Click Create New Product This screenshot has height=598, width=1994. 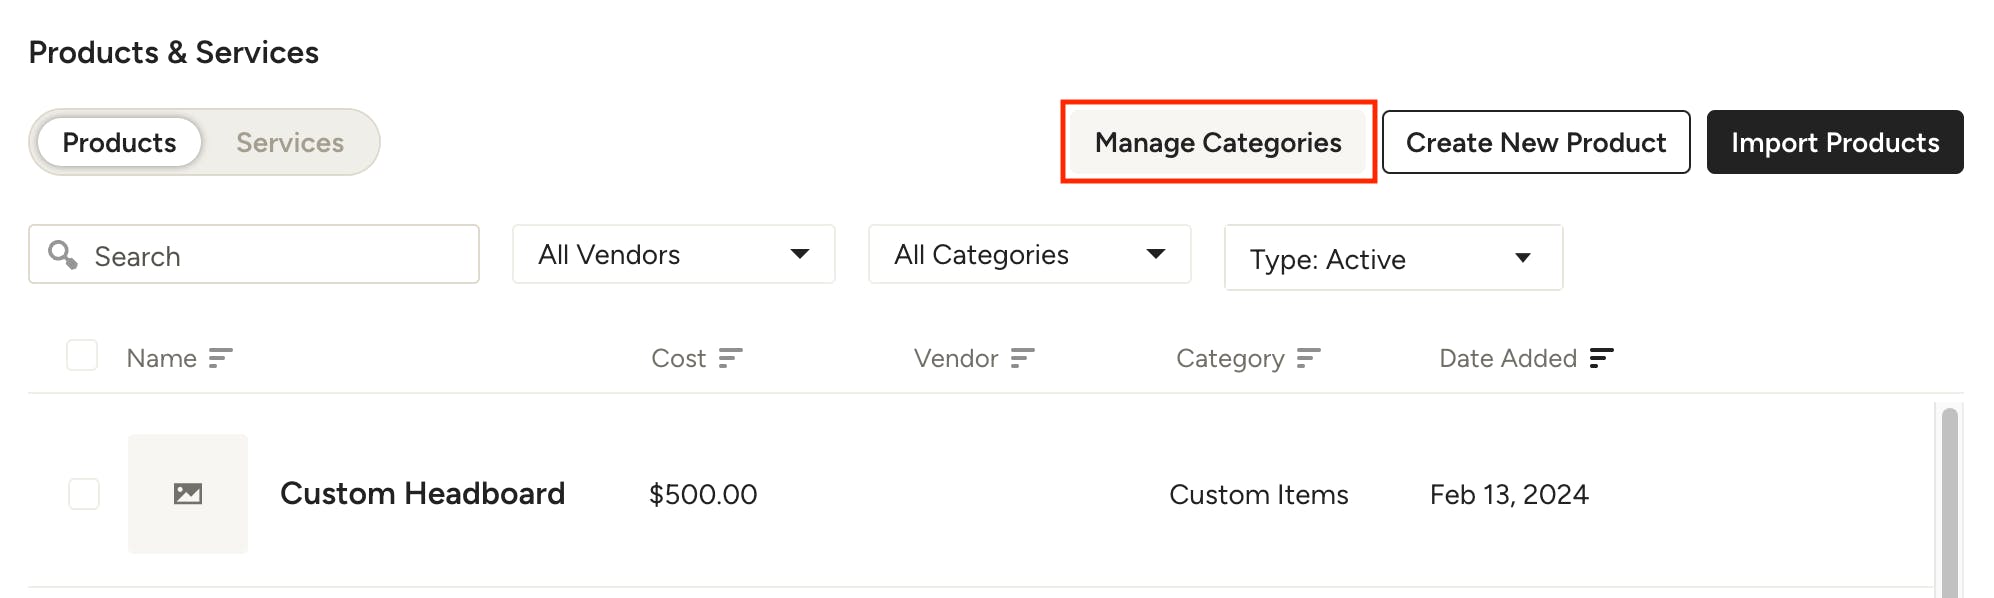[x=1536, y=142]
